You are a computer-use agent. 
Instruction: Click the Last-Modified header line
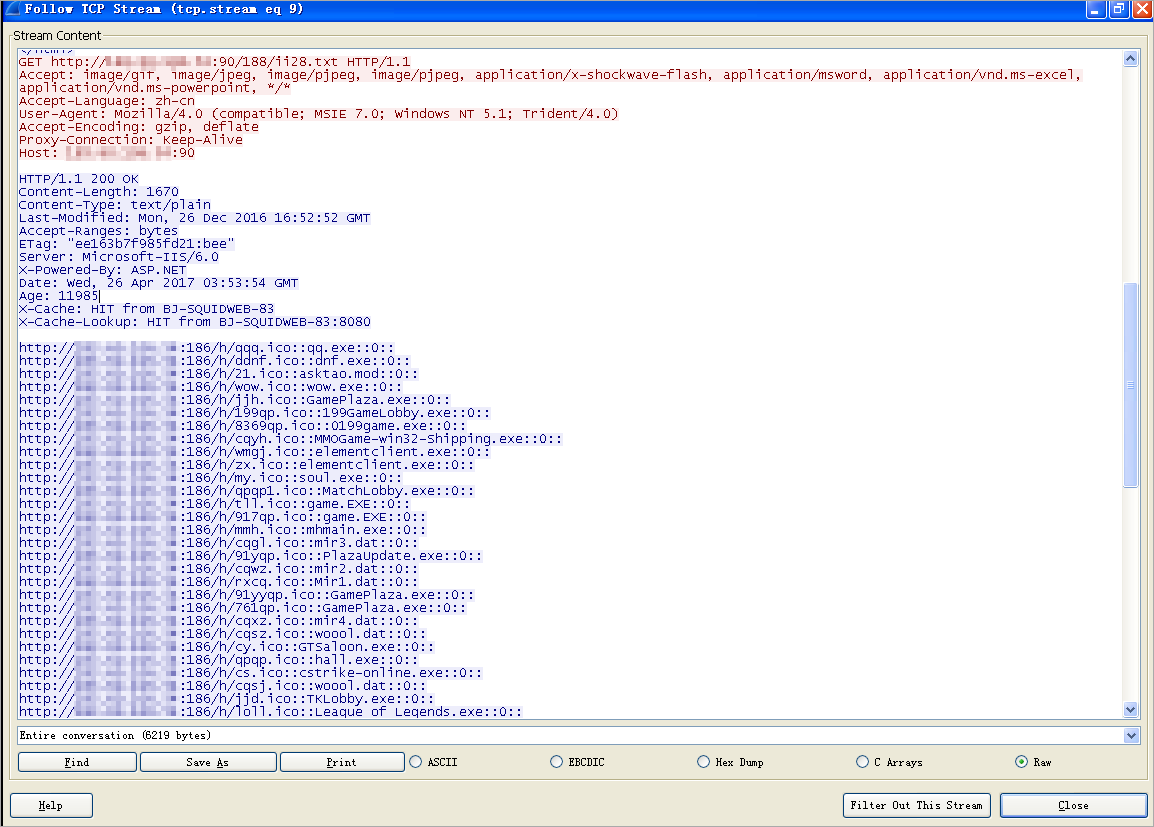(194, 218)
